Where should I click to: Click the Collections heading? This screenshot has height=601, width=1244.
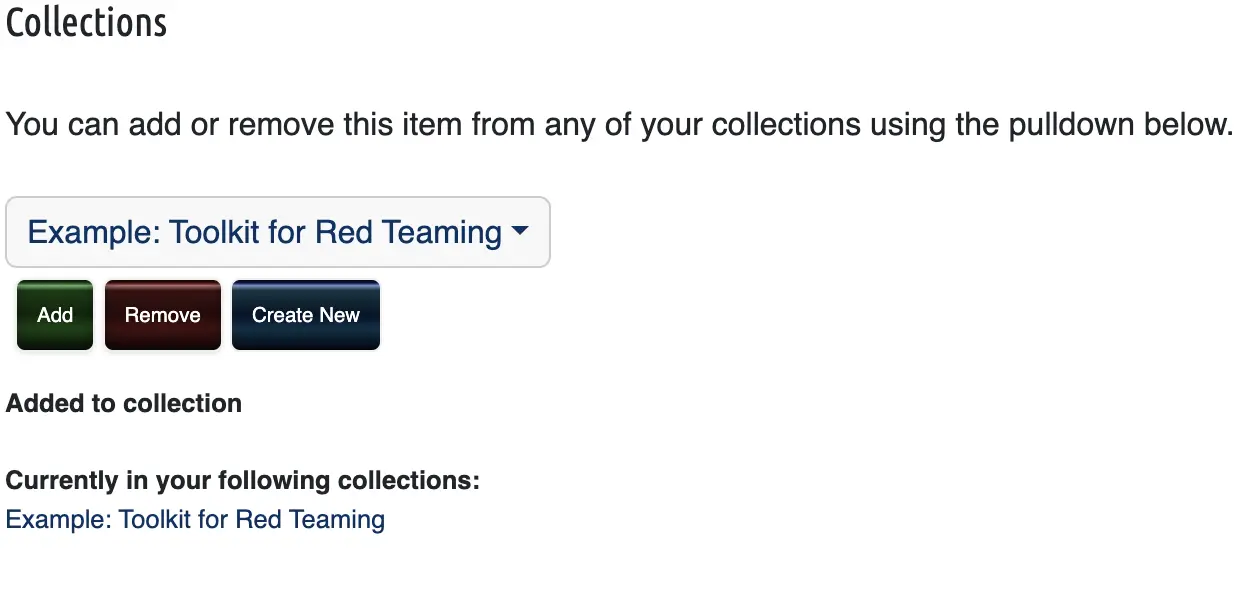point(87,22)
